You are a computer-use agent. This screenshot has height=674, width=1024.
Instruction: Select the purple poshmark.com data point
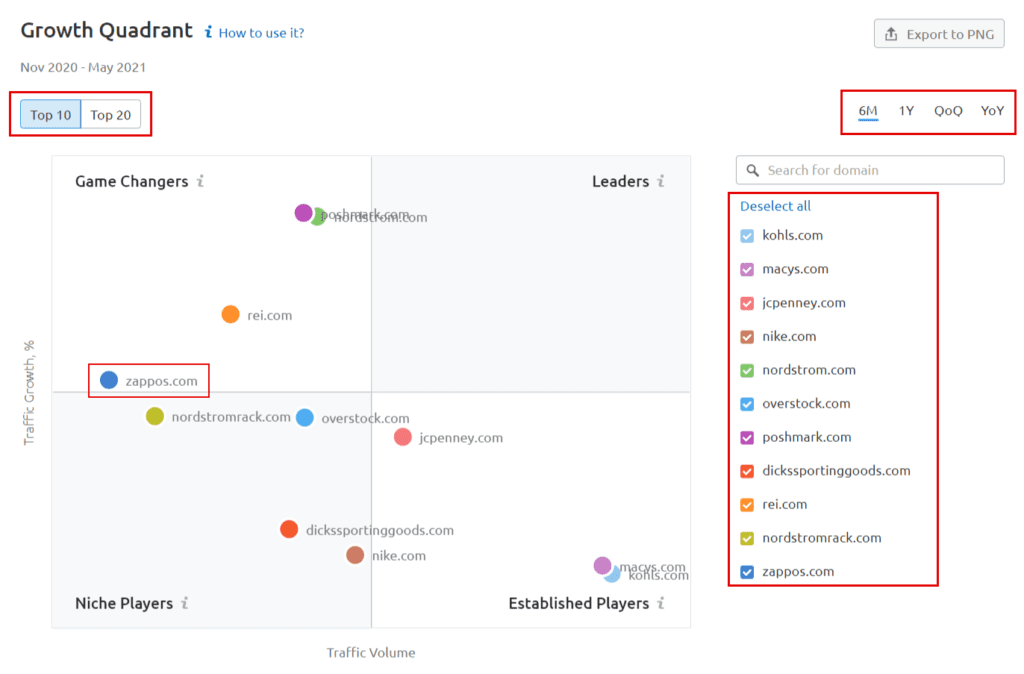click(303, 212)
